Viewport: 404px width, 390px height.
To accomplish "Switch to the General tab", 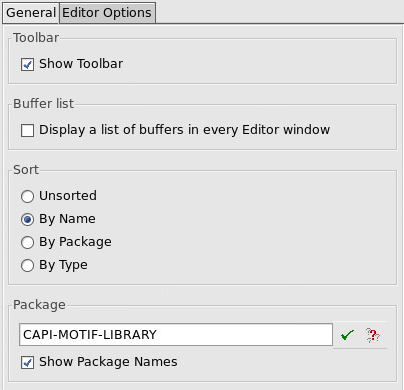I will [31, 13].
